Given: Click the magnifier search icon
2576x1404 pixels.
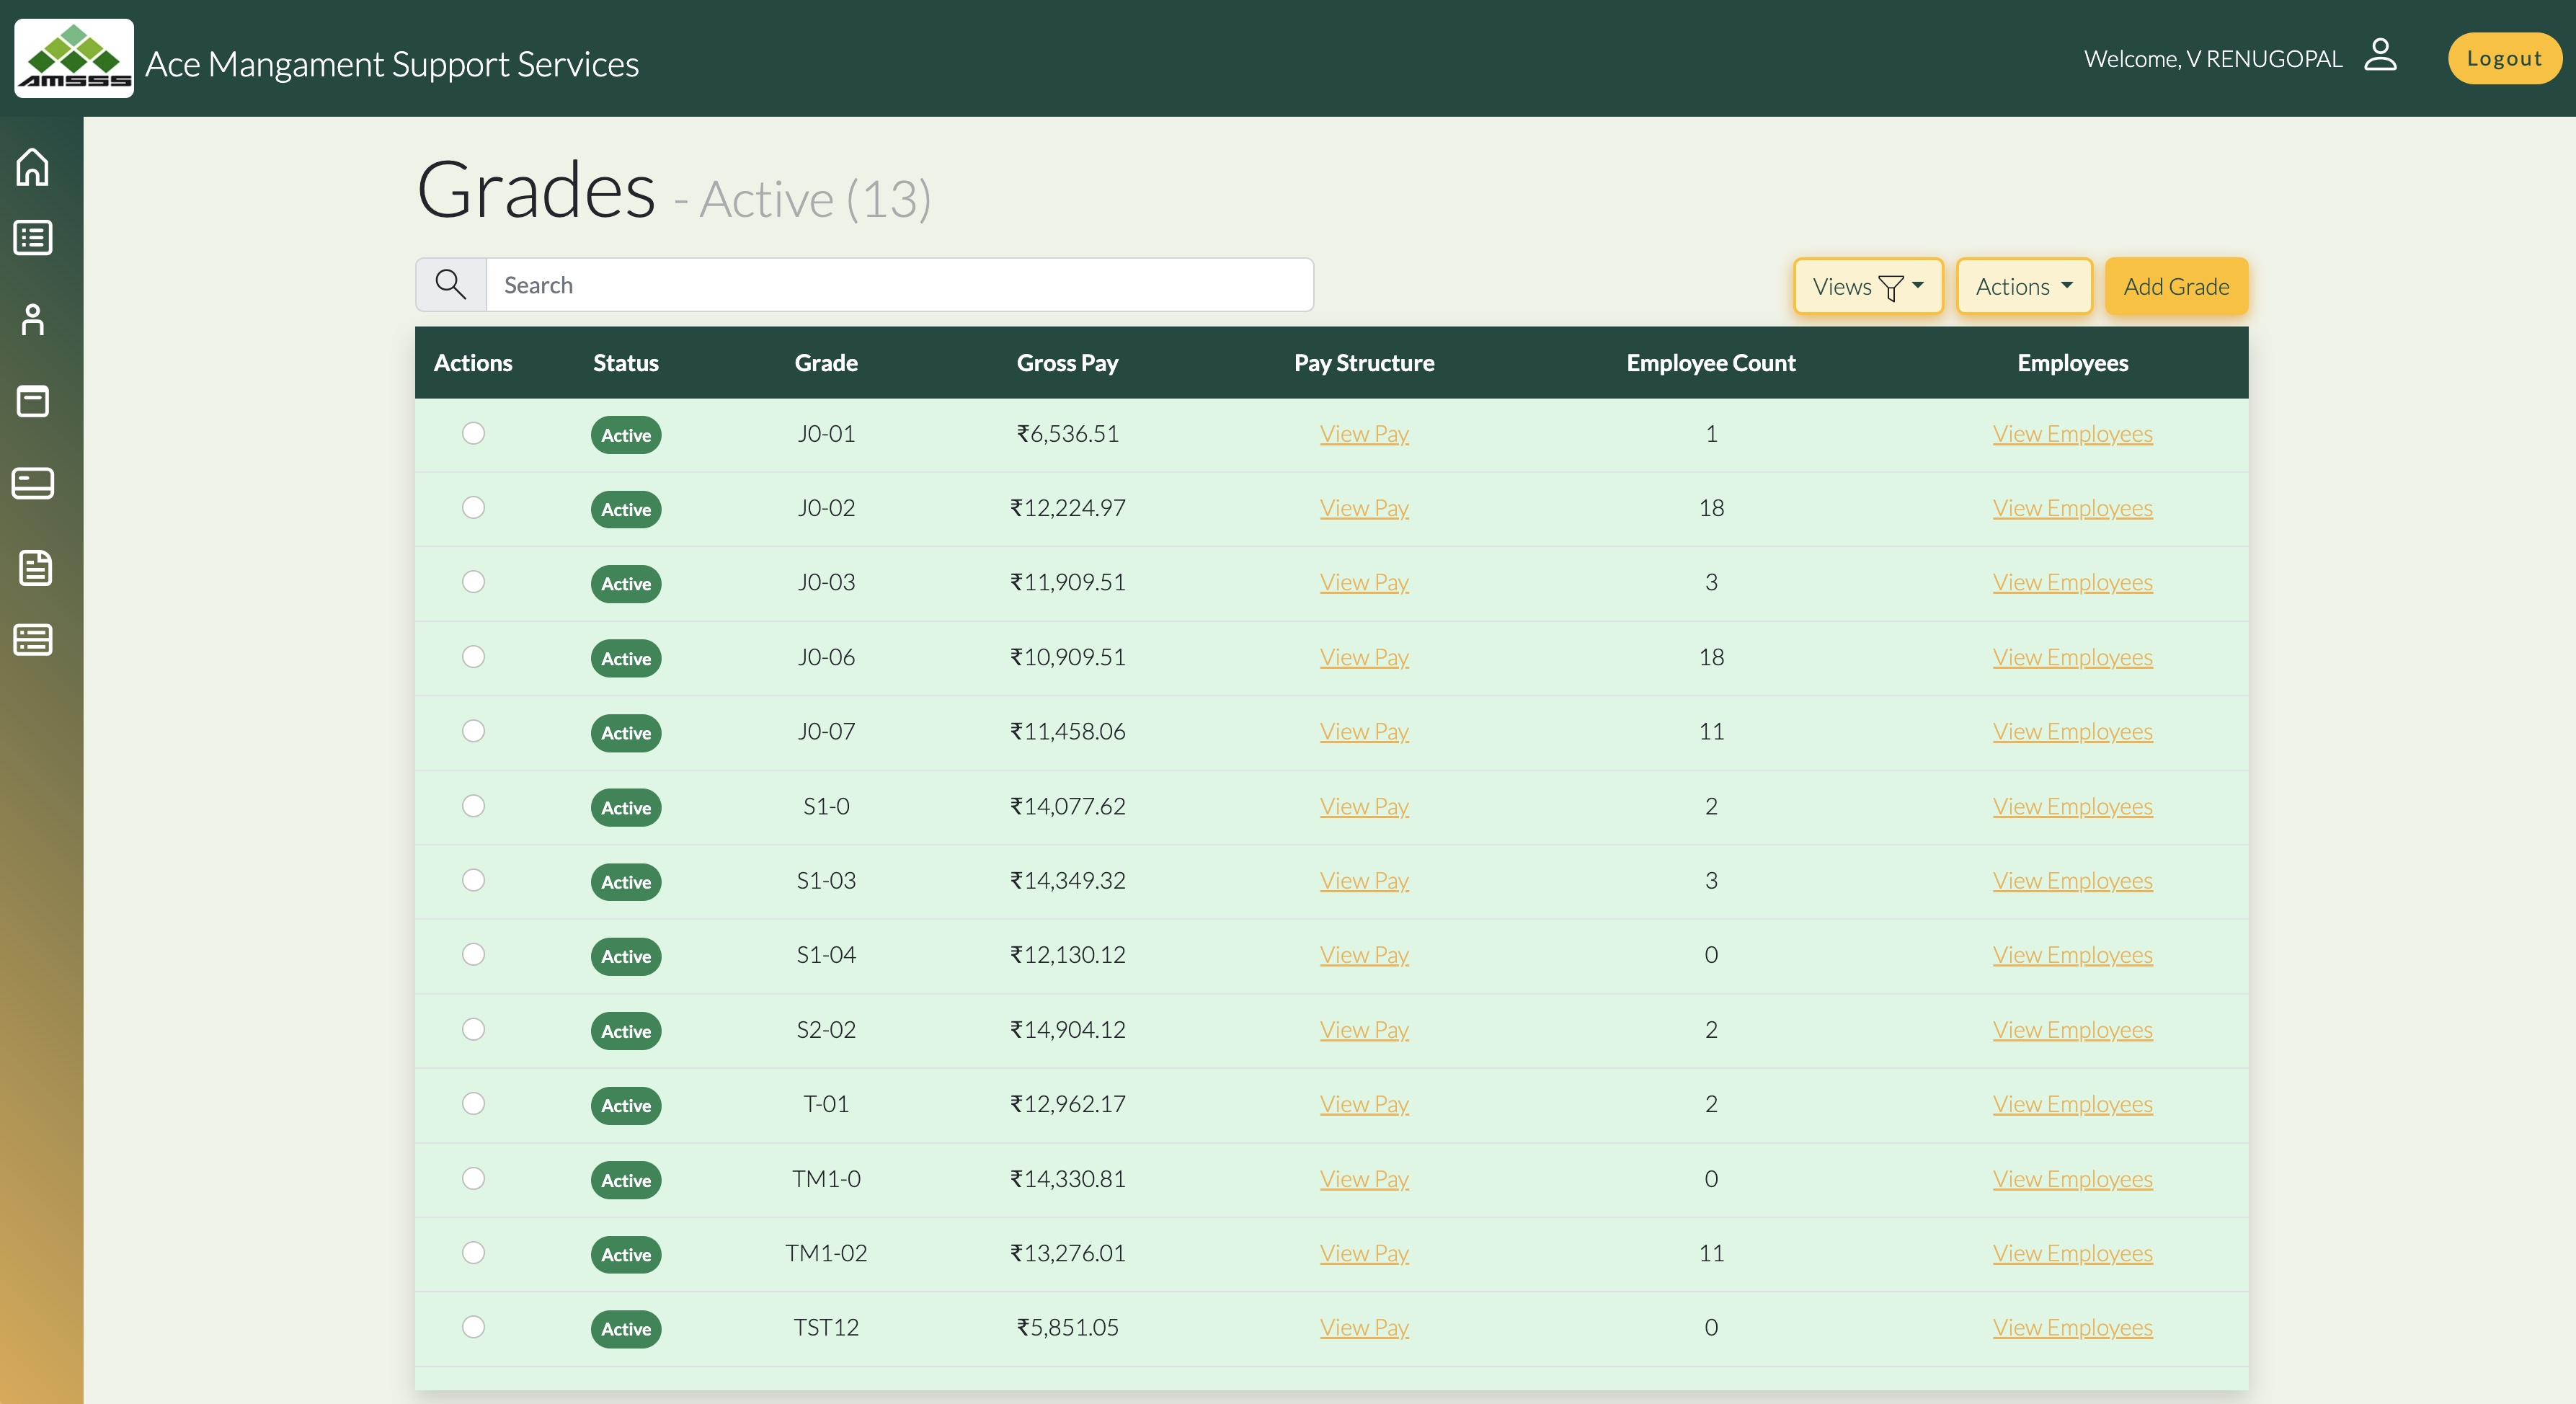Looking at the screenshot, I should click(451, 285).
